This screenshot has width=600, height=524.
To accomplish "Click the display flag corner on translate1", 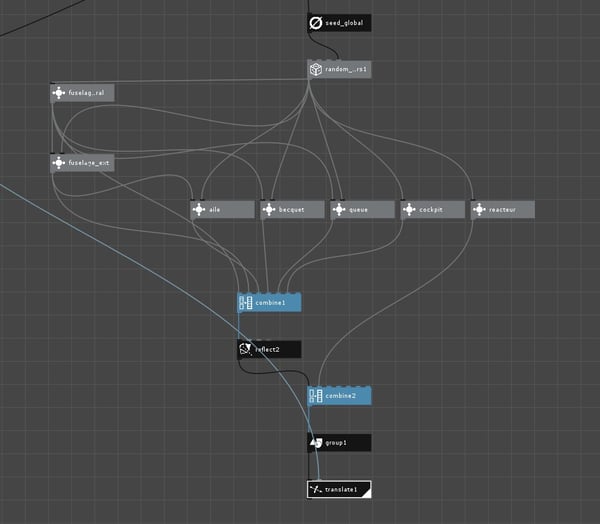I will pyautogui.click(x=367, y=494).
